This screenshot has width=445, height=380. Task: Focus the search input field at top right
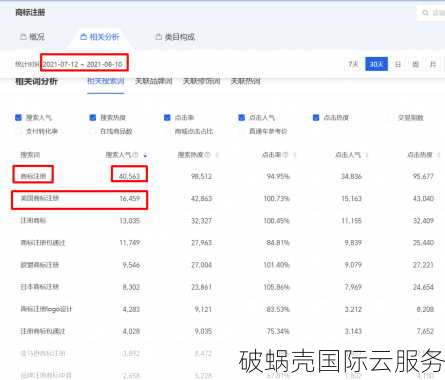(x=431, y=13)
